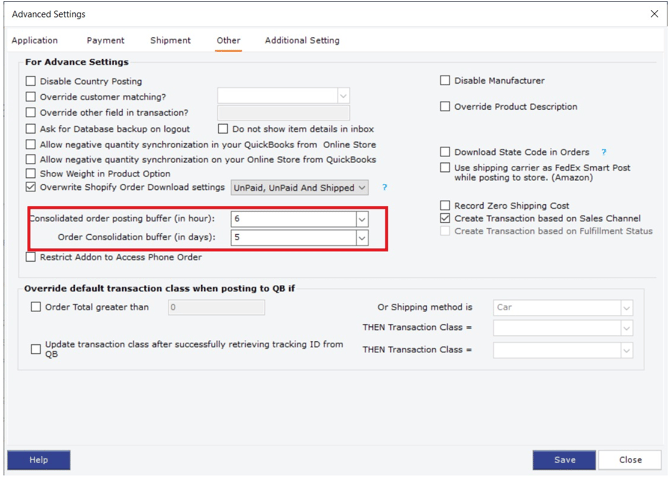Toggle Order Total greater than checkbox

[36, 307]
